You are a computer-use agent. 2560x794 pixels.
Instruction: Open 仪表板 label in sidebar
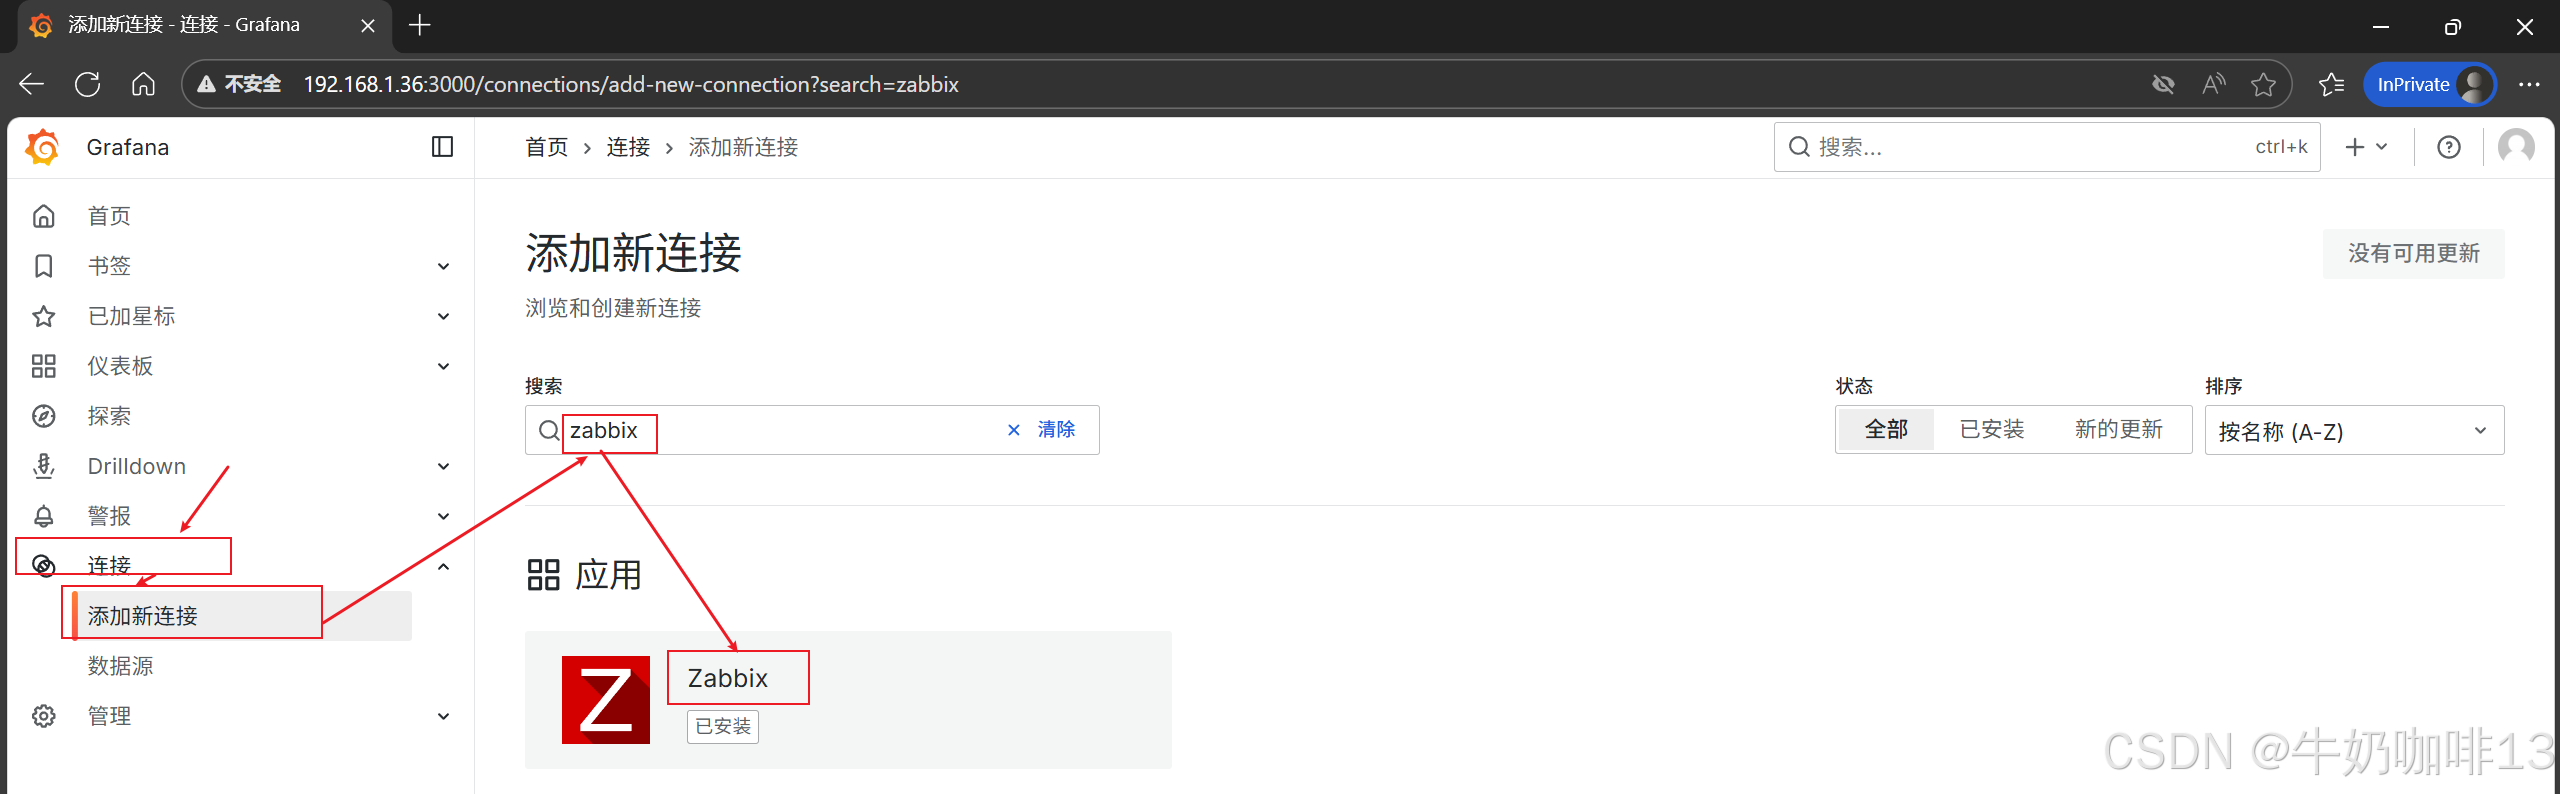[120, 366]
